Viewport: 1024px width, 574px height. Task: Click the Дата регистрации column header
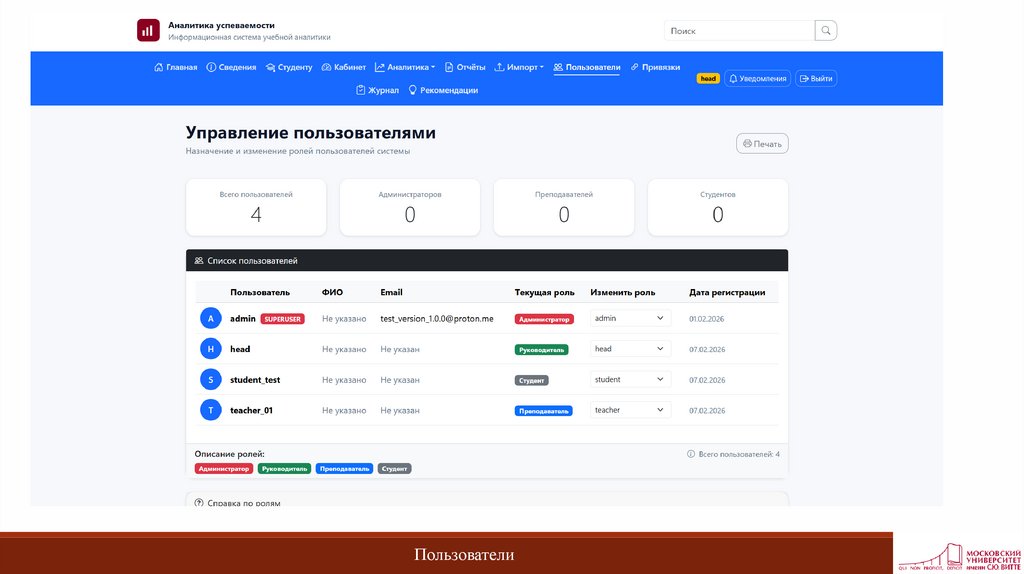tap(727, 293)
